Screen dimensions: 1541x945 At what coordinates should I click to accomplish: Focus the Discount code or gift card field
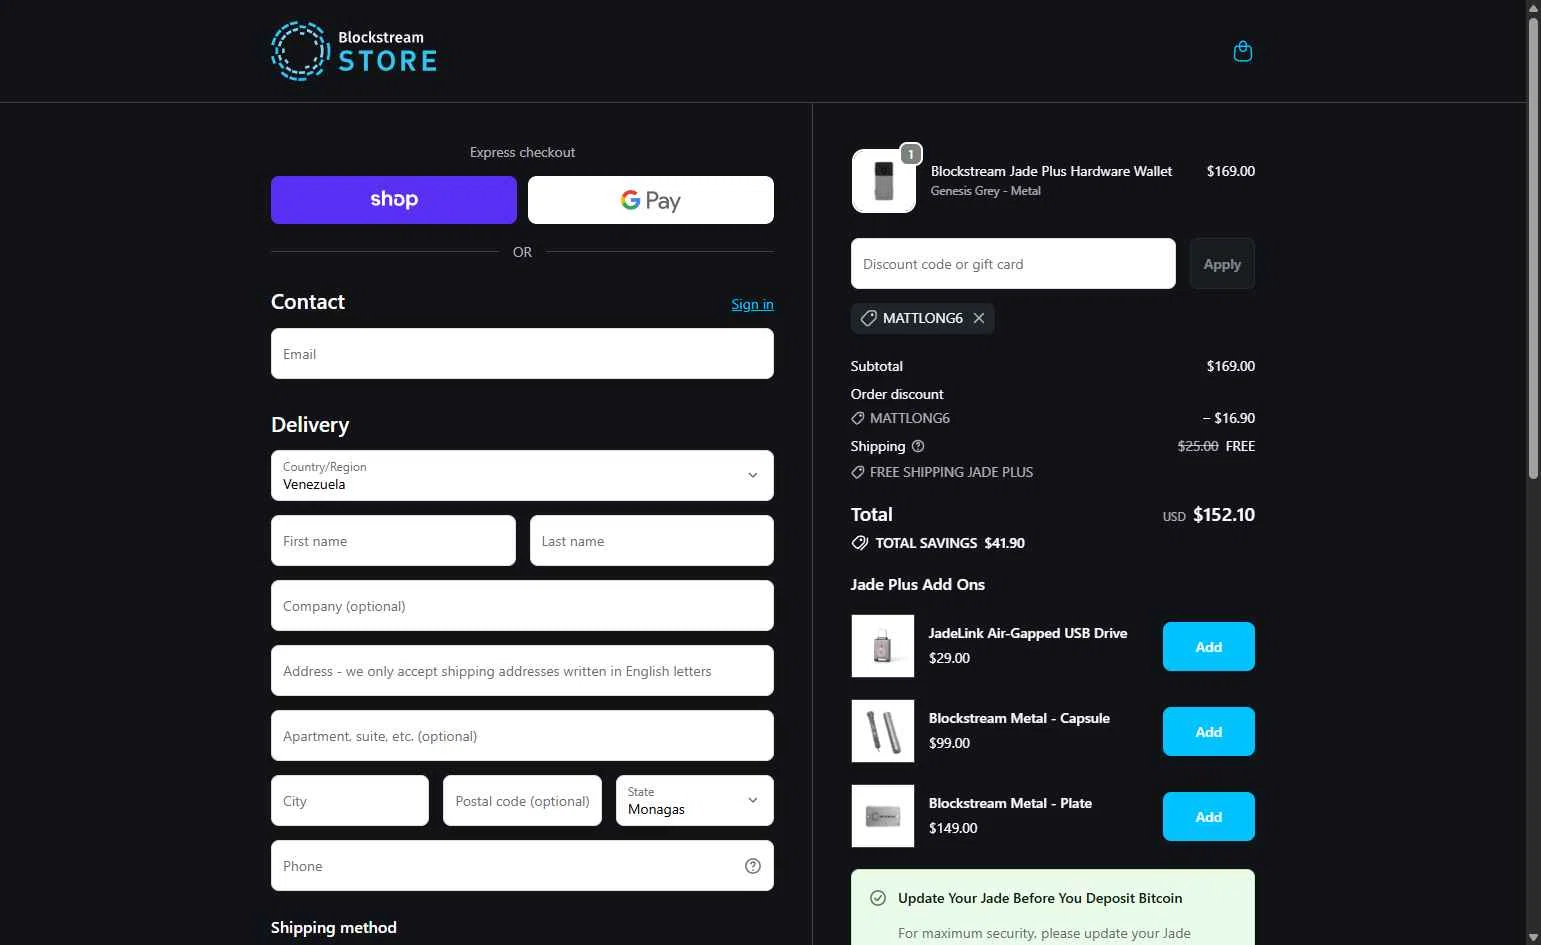(1013, 264)
